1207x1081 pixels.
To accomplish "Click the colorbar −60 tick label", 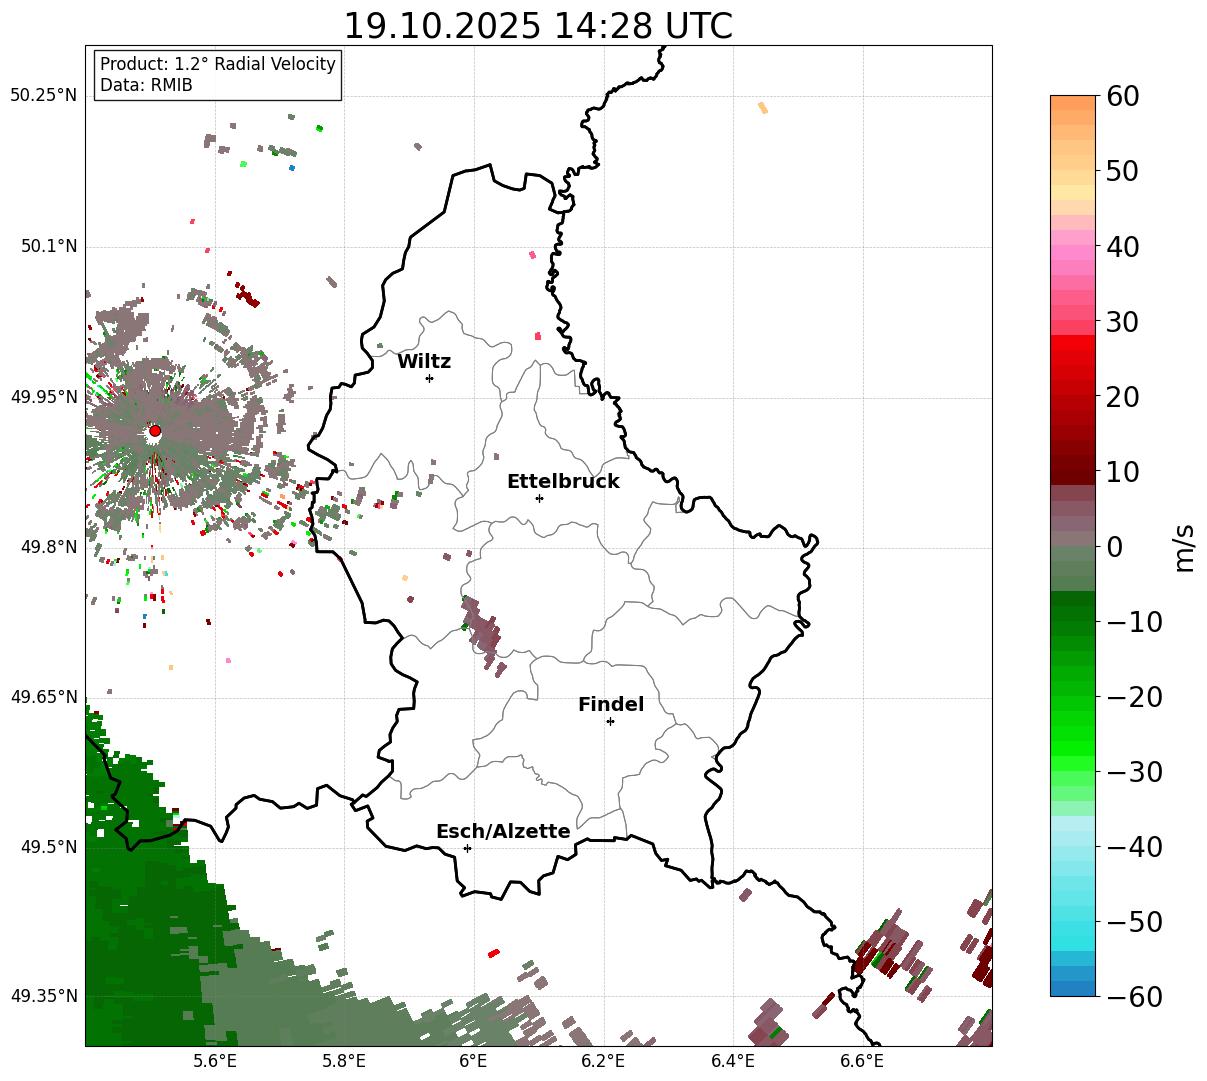I will tap(1133, 997).
